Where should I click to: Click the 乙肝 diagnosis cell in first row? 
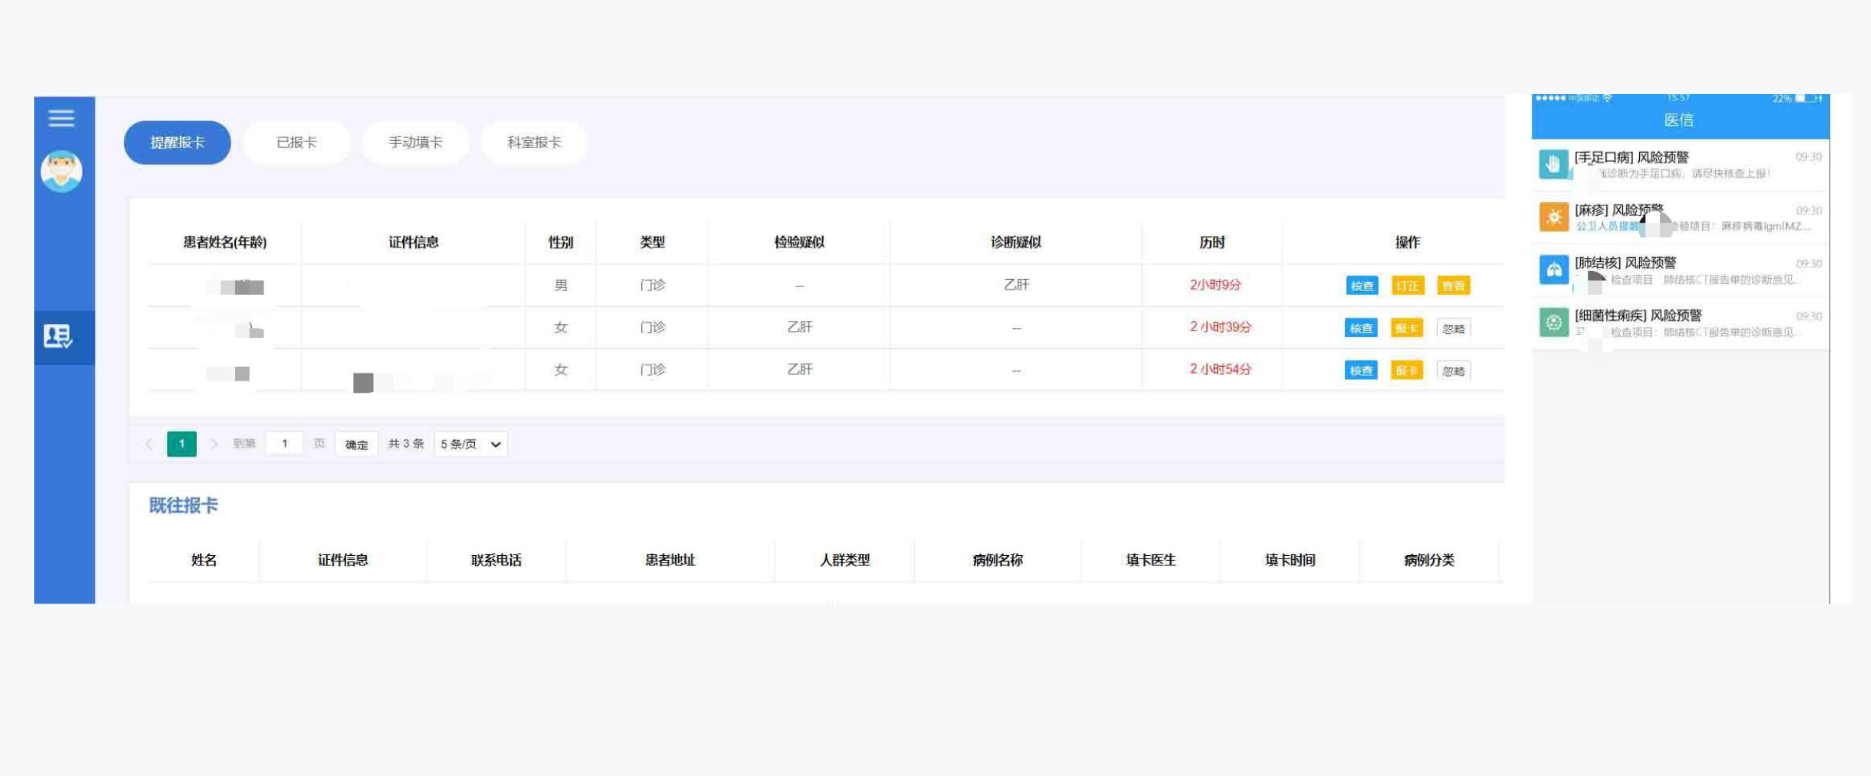(1016, 285)
